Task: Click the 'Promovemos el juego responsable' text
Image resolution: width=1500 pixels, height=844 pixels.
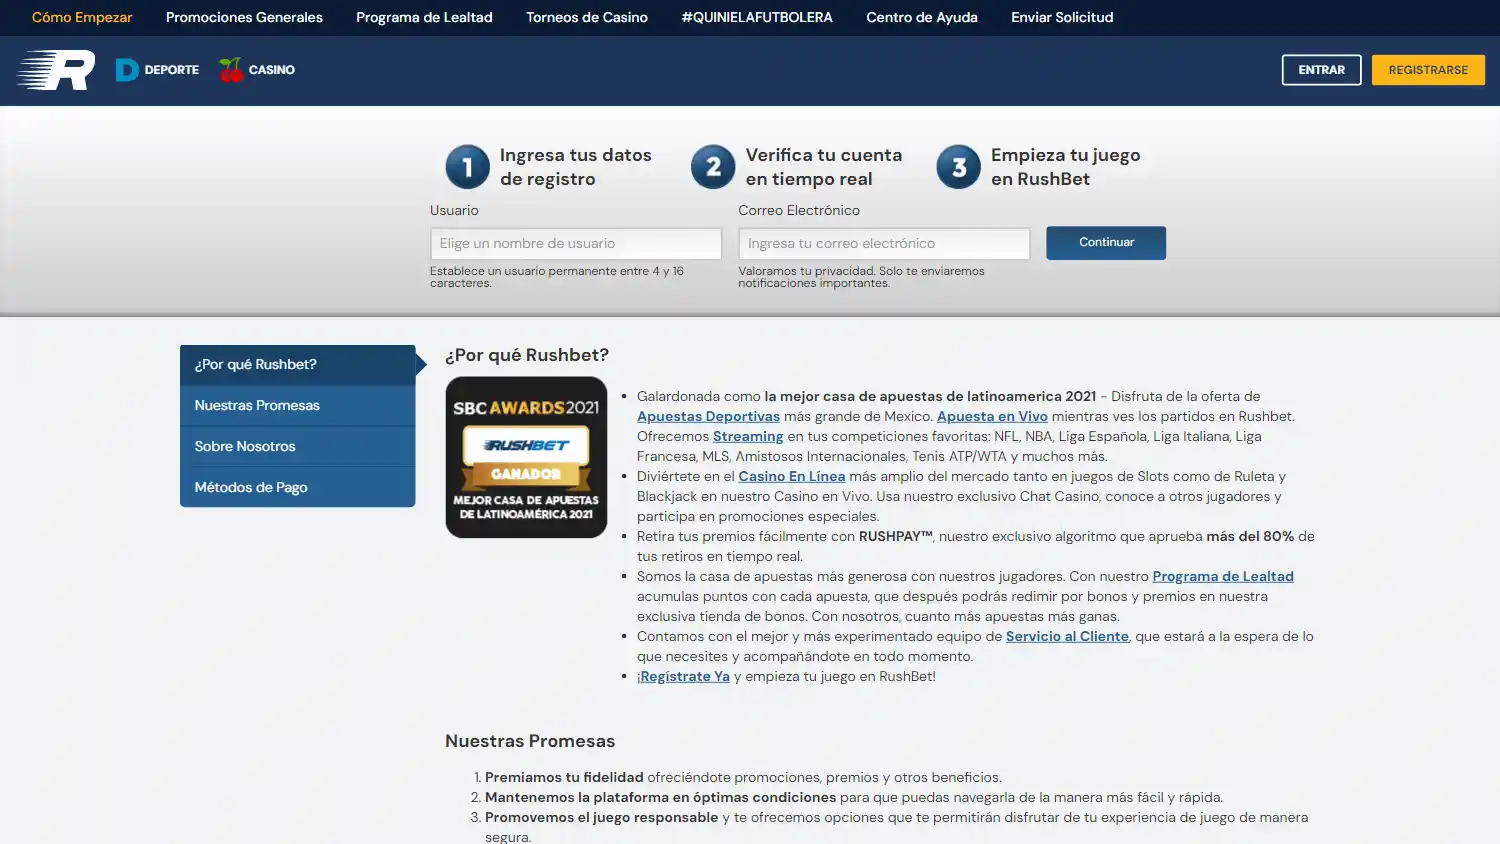Action: [602, 817]
